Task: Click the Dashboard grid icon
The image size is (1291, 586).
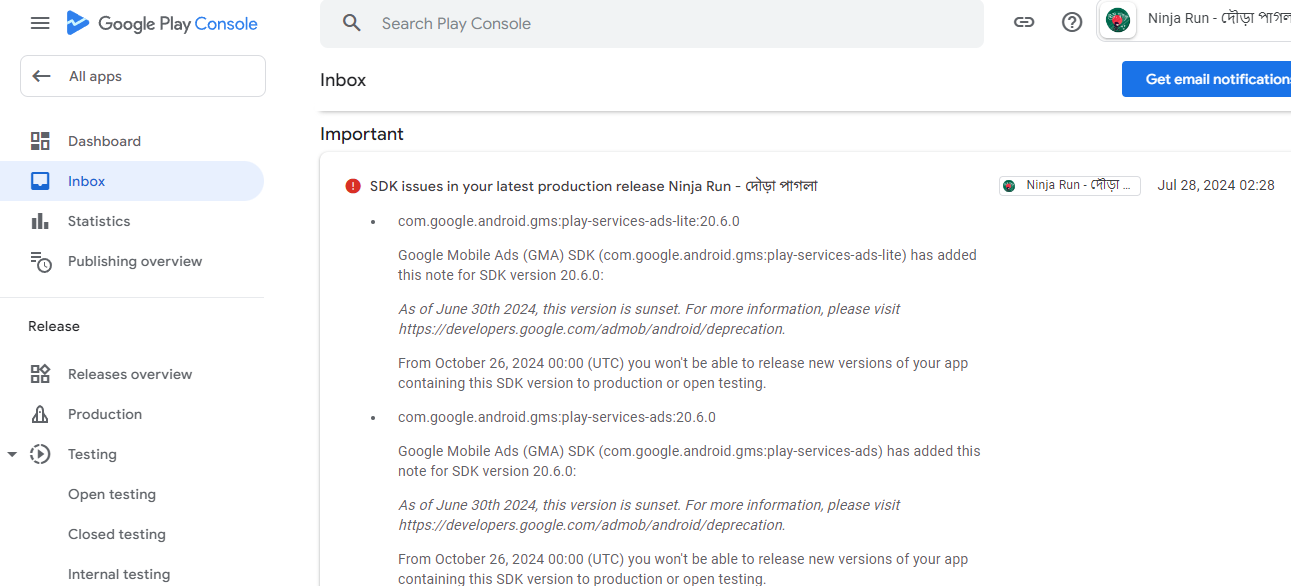Action: [x=40, y=141]
